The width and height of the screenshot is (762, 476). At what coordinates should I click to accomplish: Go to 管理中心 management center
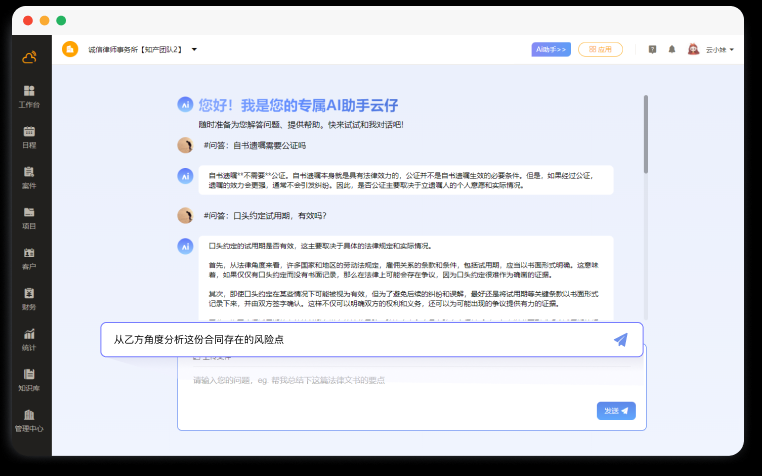pyautogui.click(x=29, y=420)
